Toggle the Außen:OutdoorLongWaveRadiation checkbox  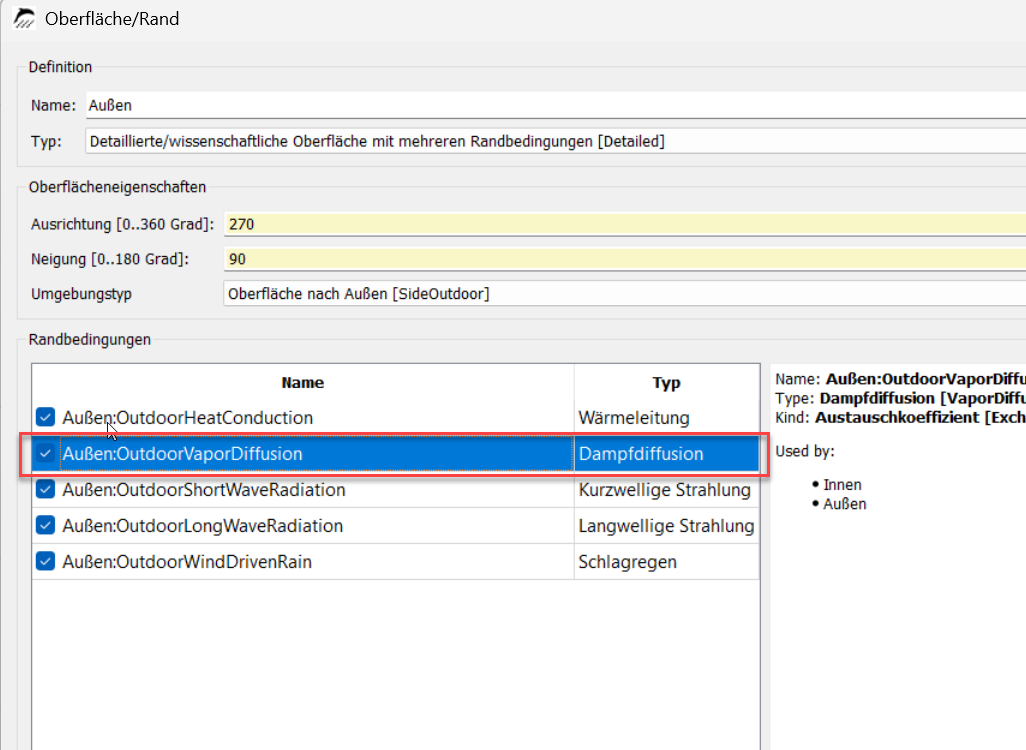coord(46,525)
